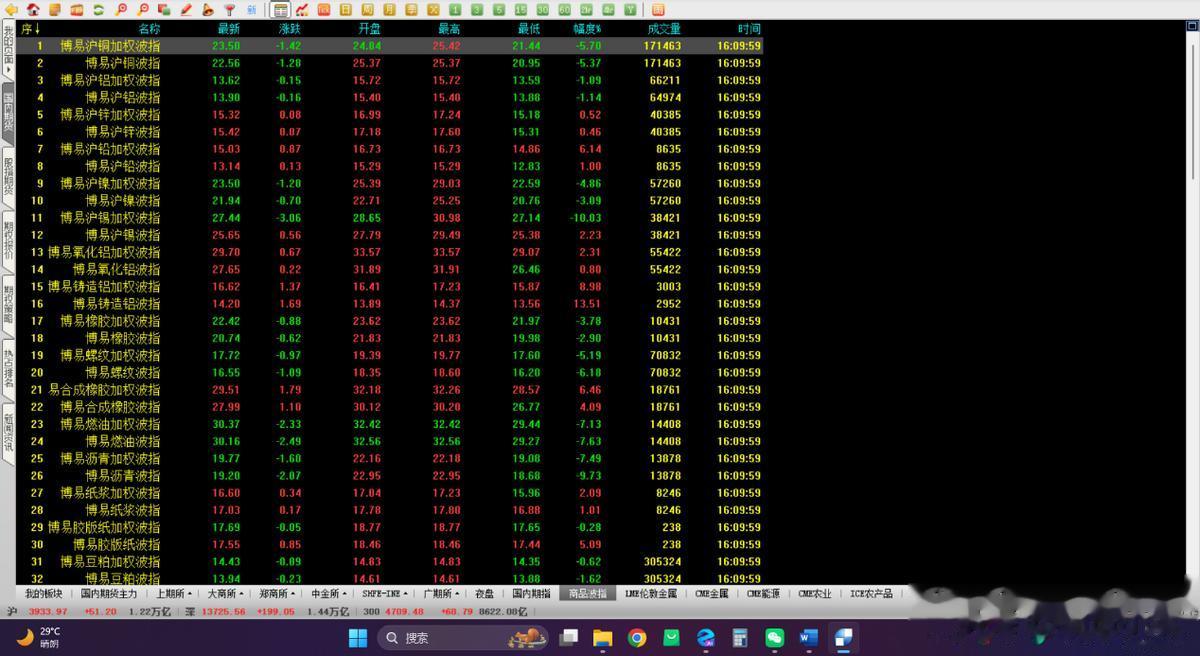Open File Explorer from the taskbar

click(x=603, y=637)
